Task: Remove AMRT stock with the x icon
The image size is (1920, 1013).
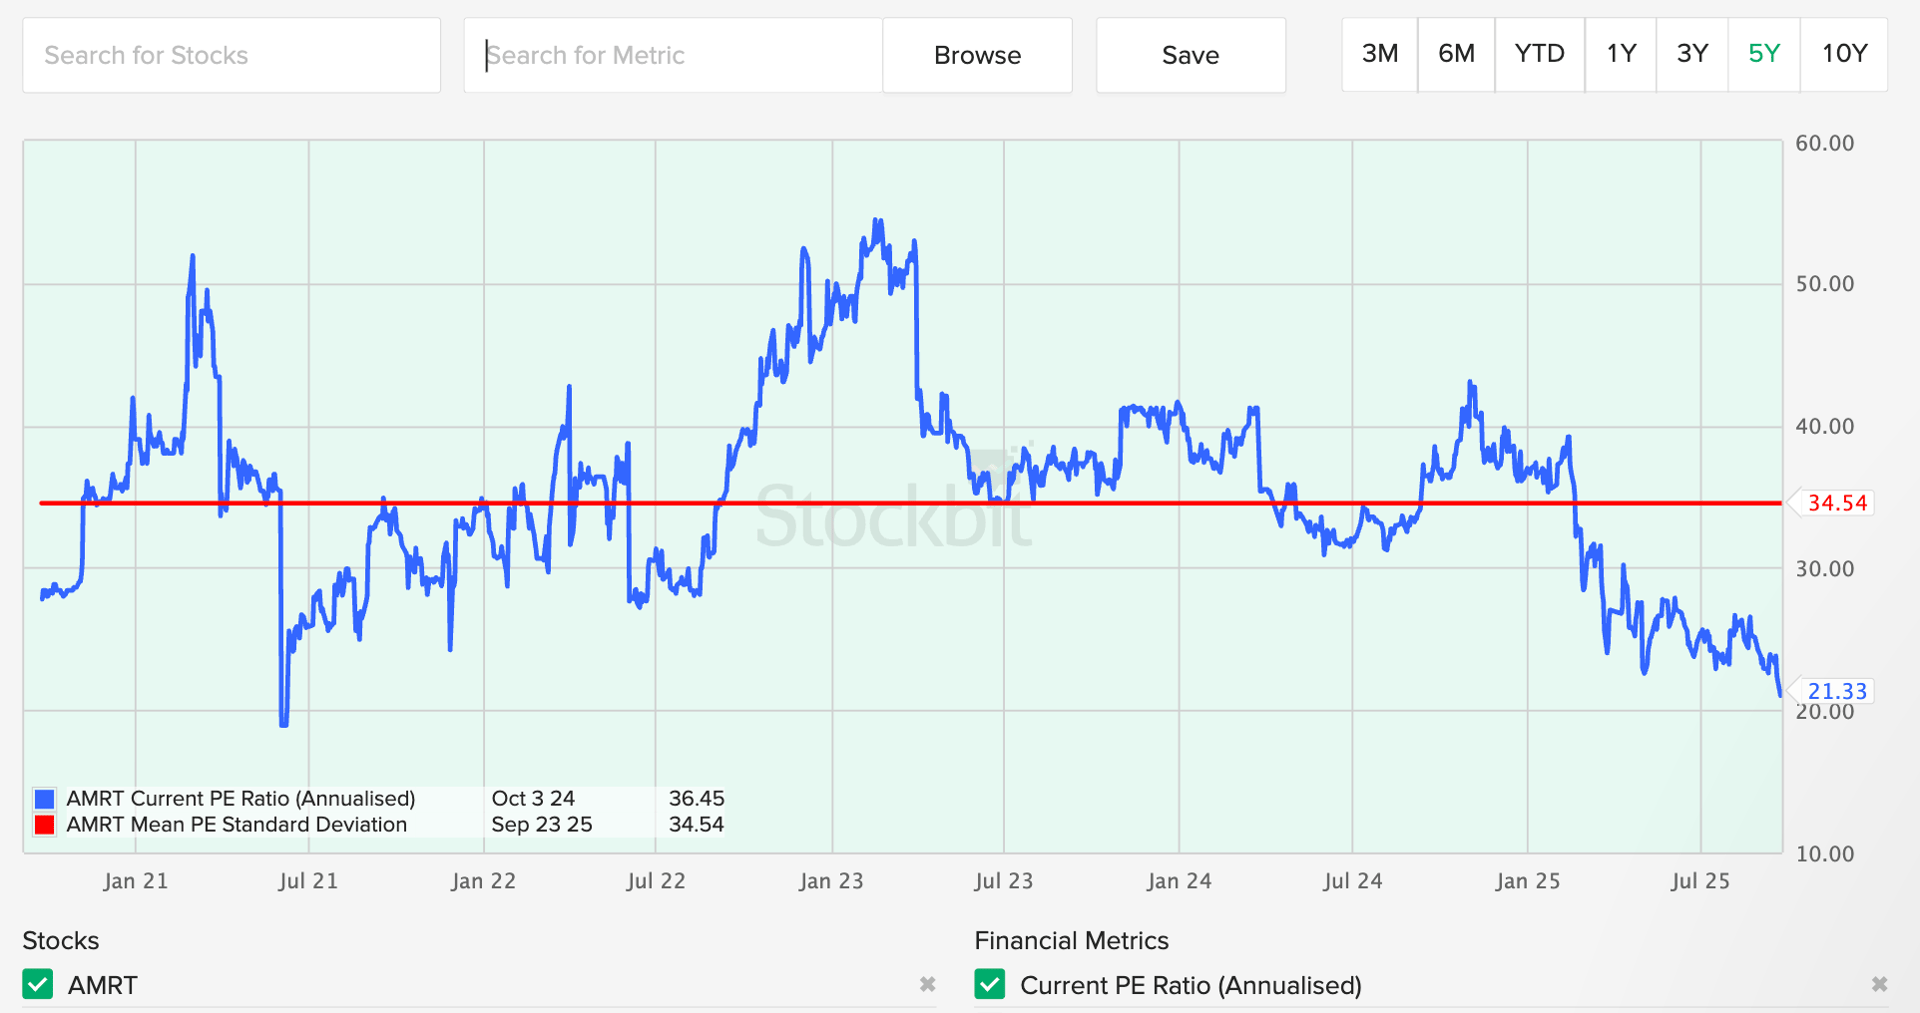Action: pos(927,985)
